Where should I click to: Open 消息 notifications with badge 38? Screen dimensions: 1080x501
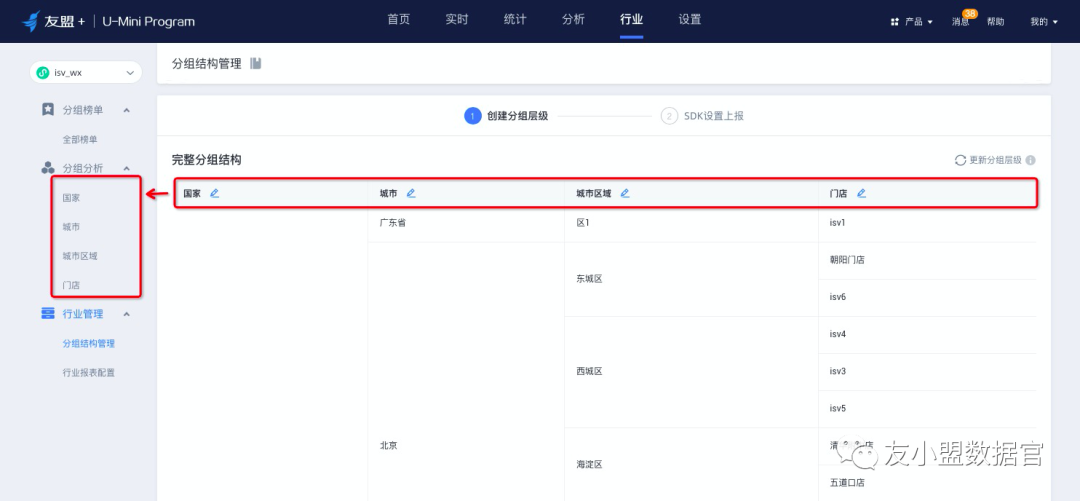click(x=962, y=21)
